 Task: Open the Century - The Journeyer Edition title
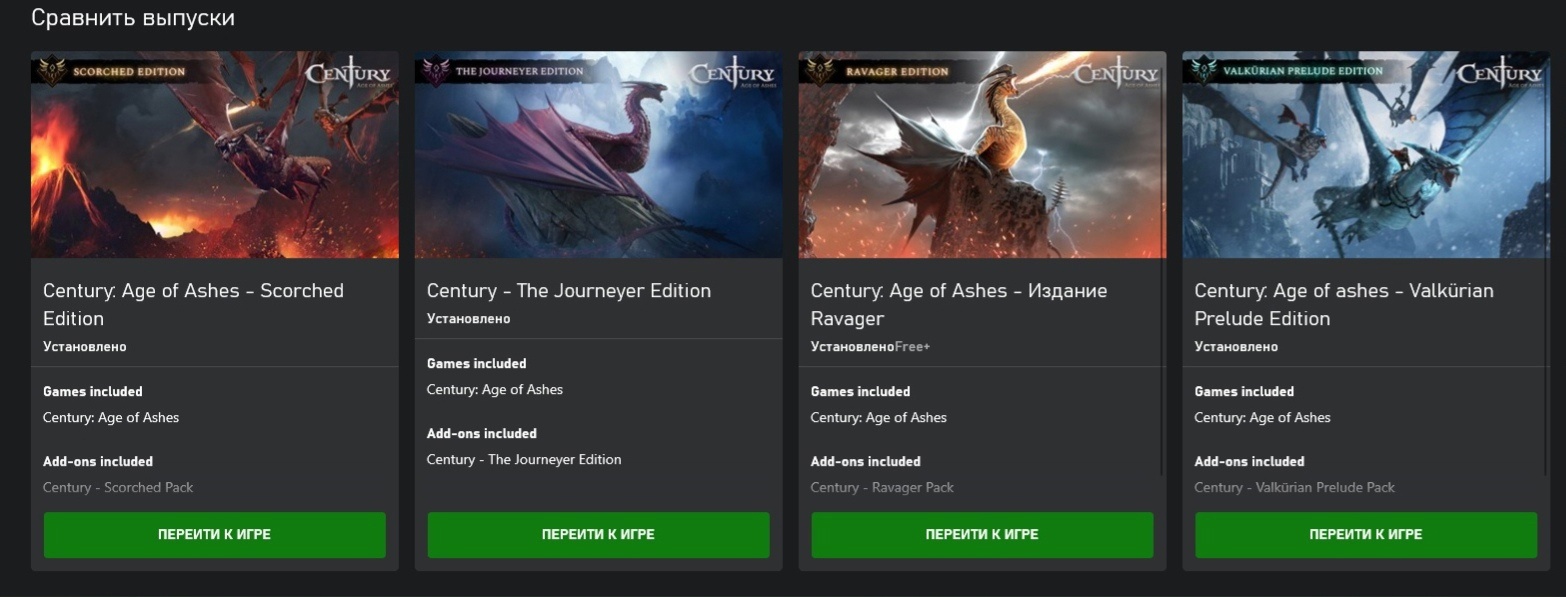point(569,291)
